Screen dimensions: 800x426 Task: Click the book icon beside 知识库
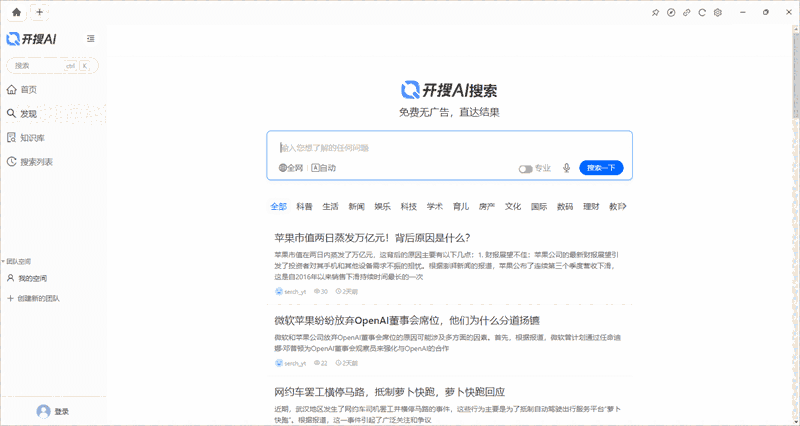pyautogui.click(x=11, y=138)
